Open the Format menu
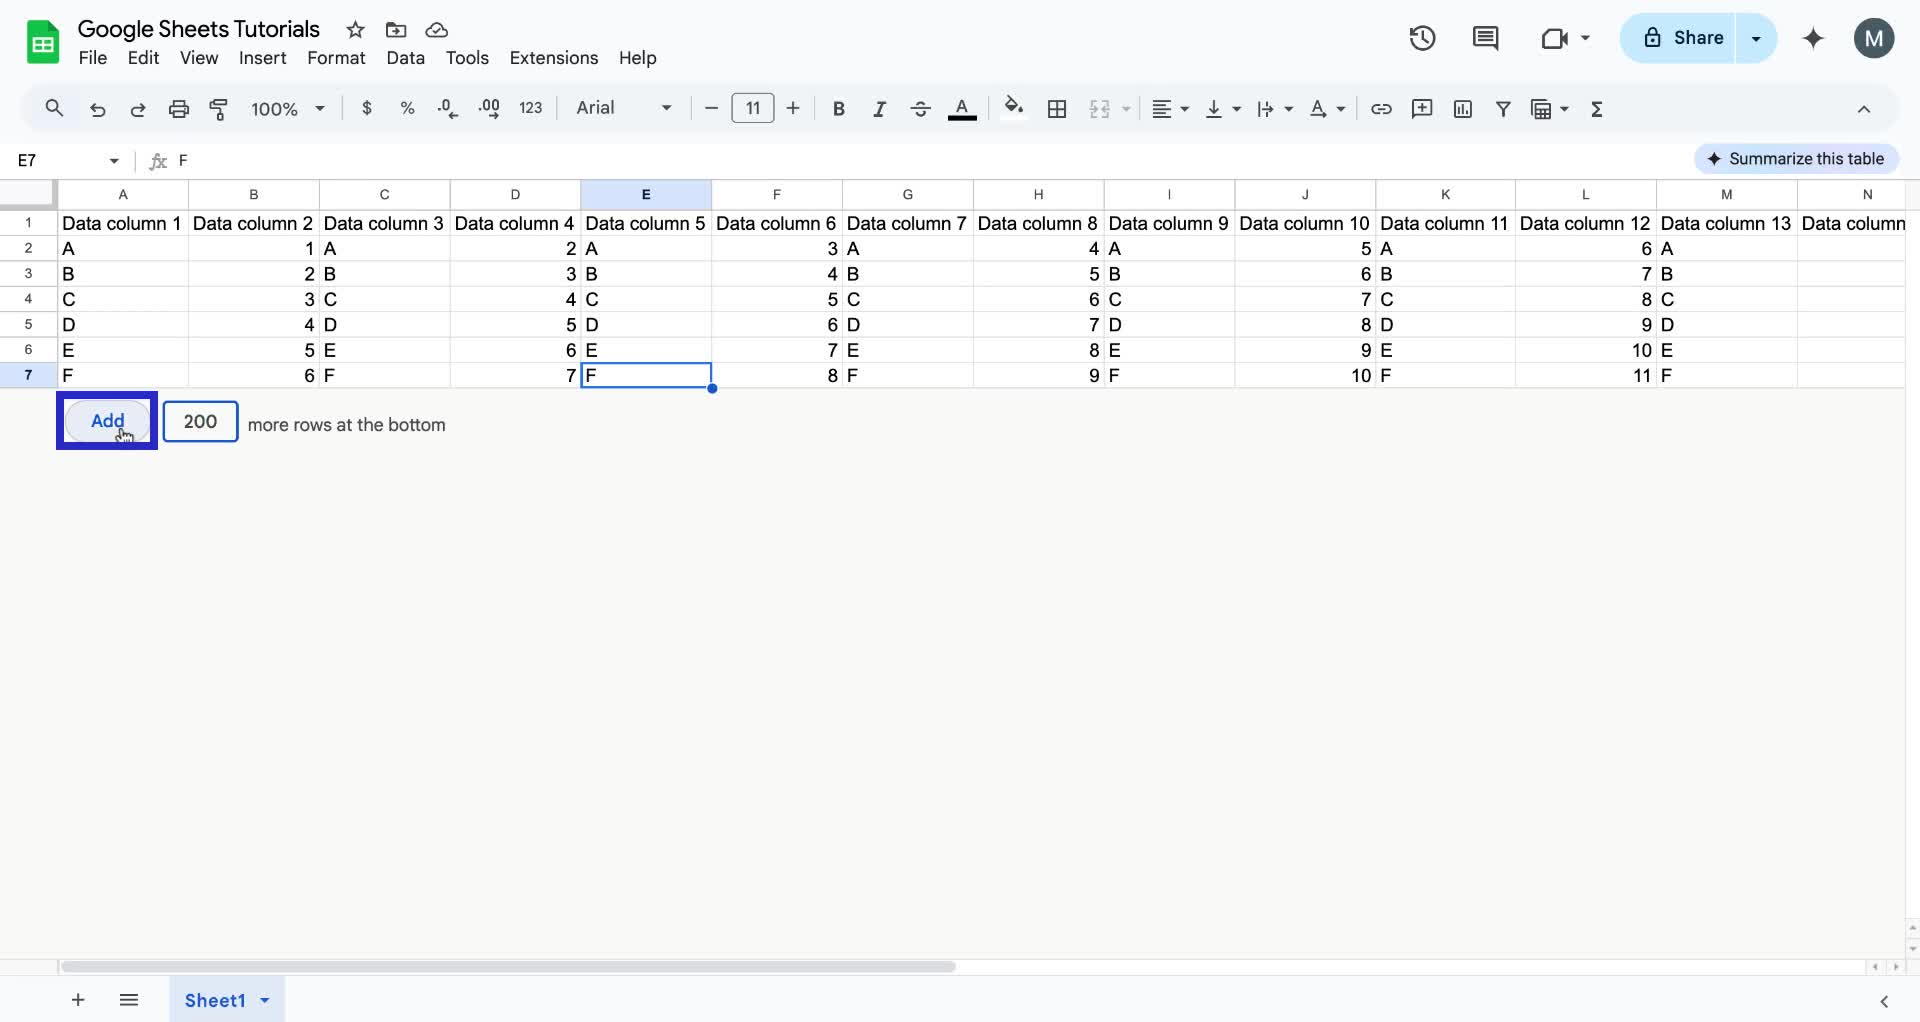 [x=336, y=58]
